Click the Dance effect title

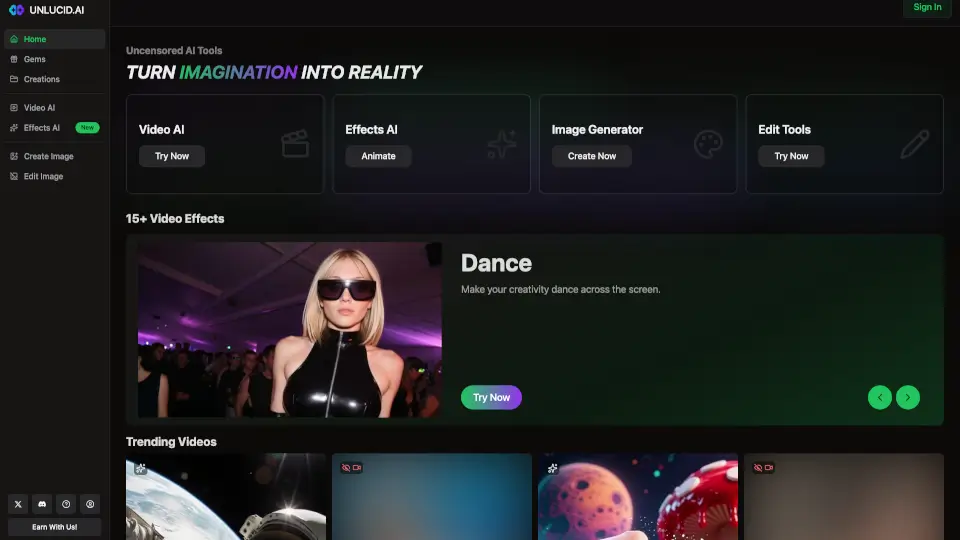click(x=496, y=263)
